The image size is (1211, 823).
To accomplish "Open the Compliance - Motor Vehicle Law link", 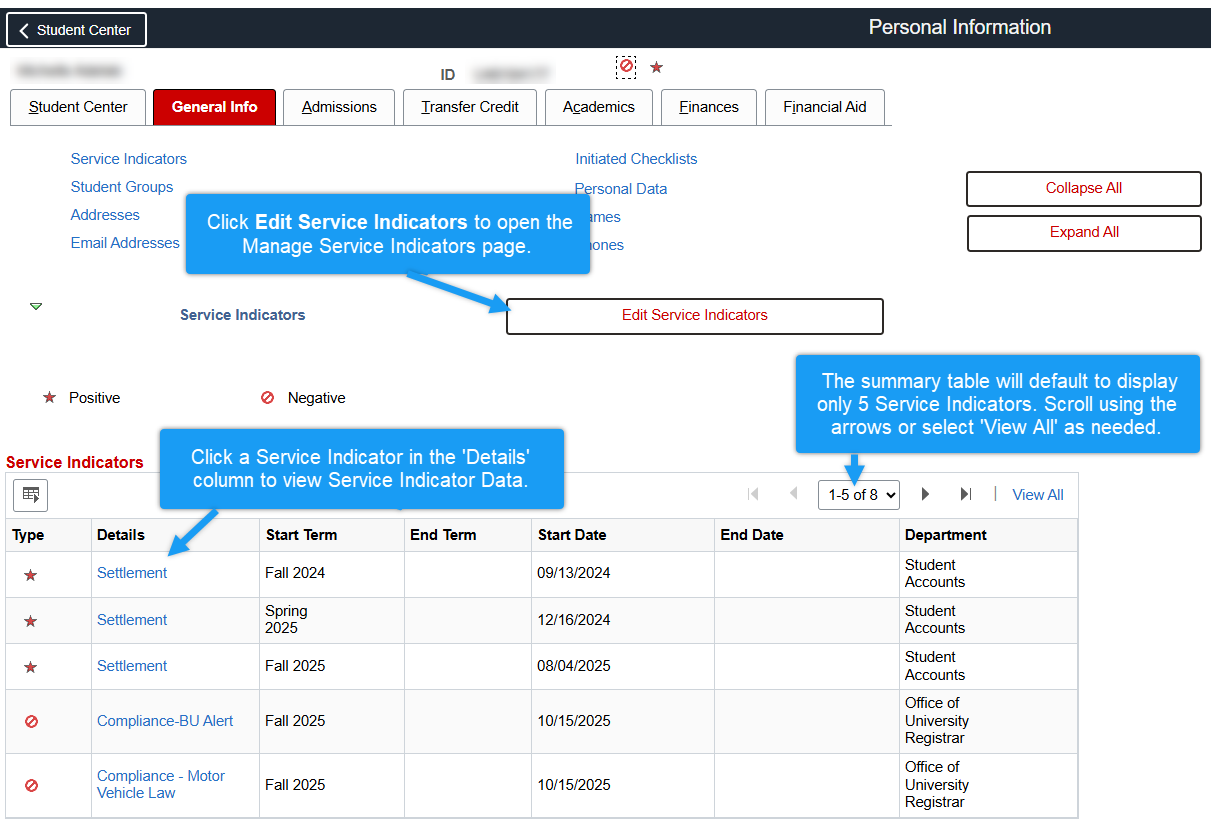I will [160, 784].
